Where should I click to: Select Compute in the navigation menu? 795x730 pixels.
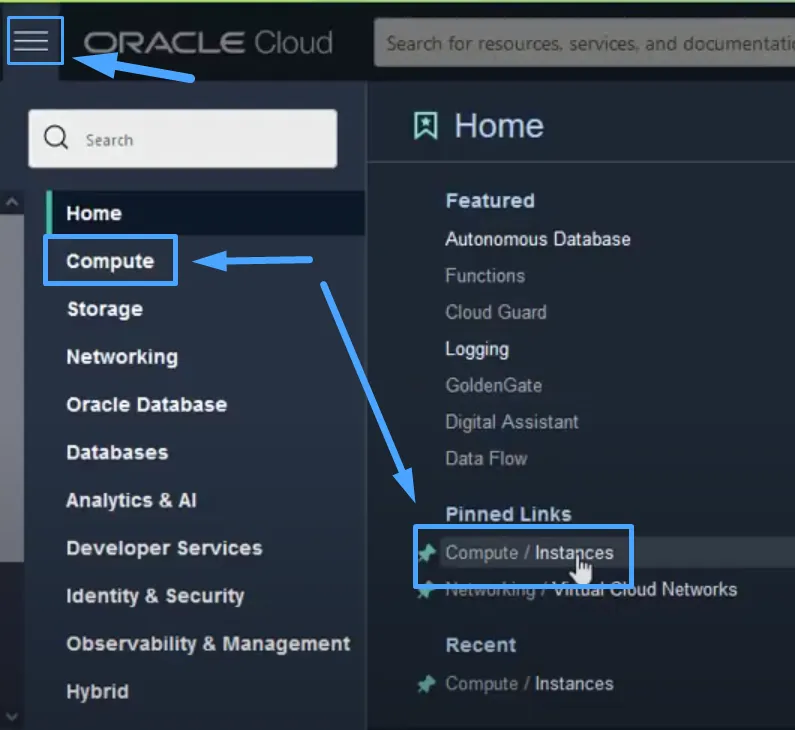pyautogui.click(x=110, y=261)
